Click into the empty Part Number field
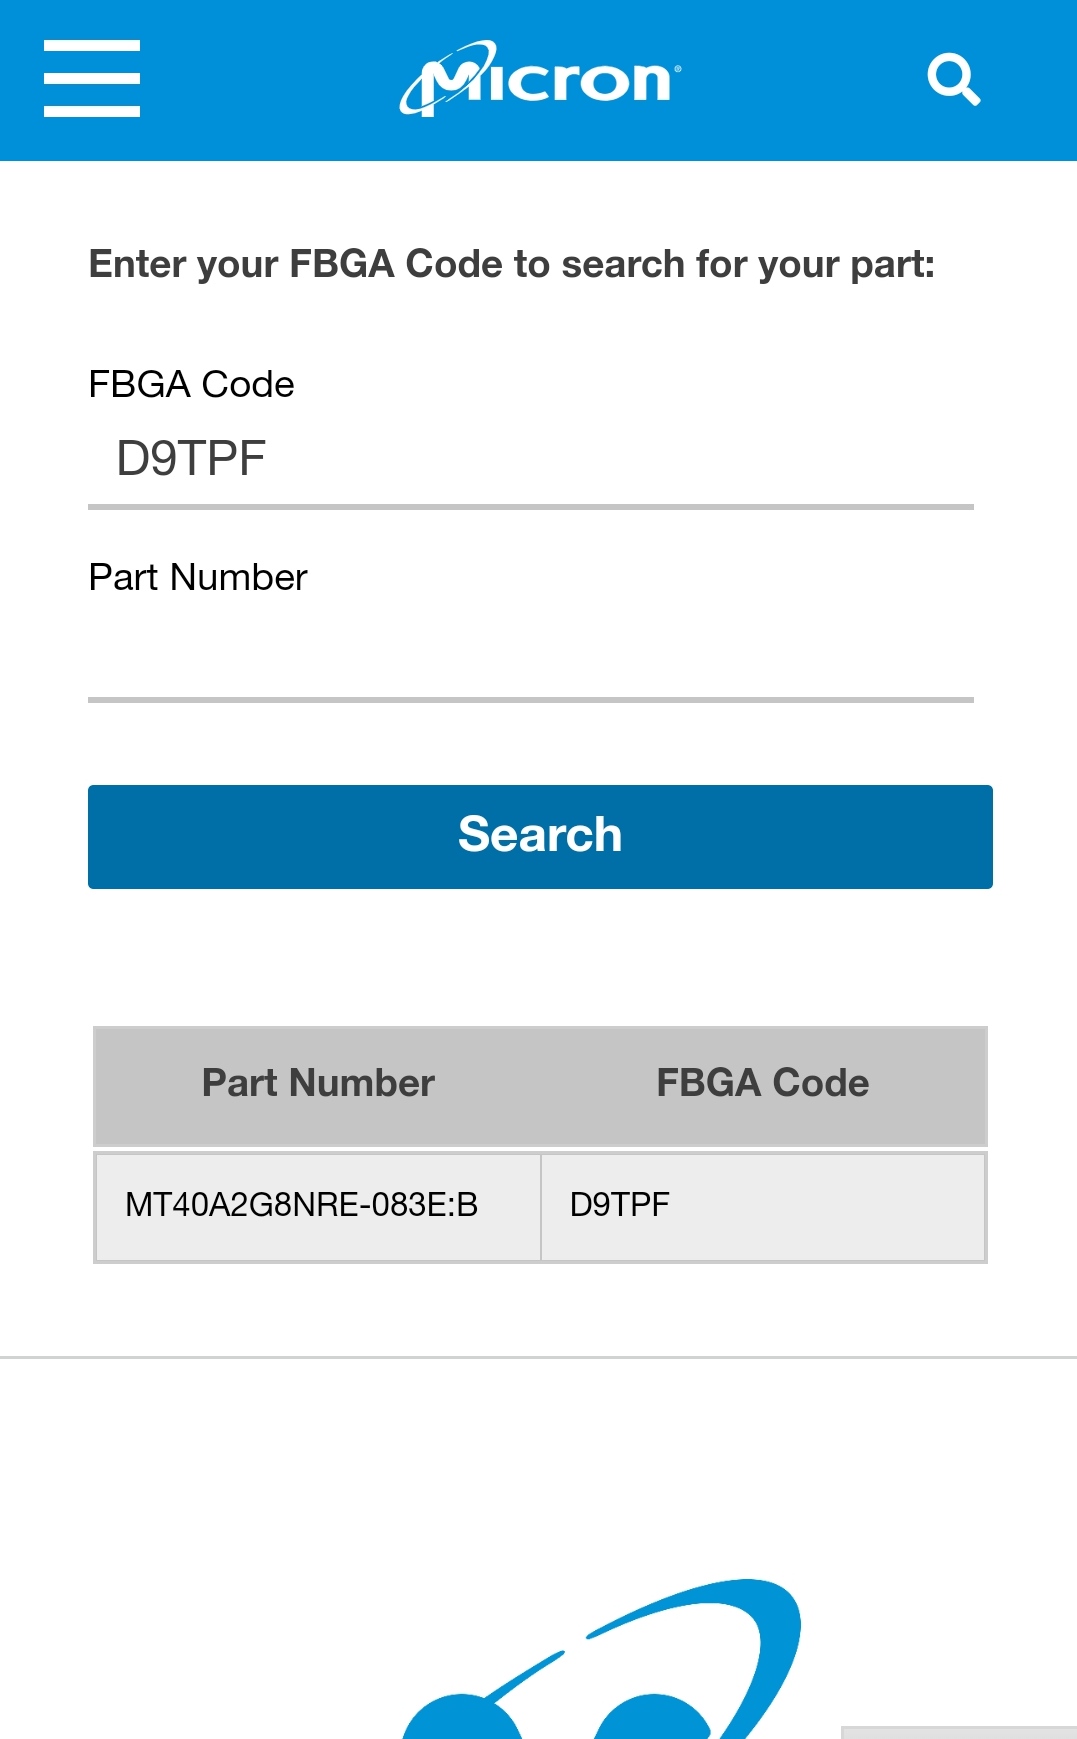The width and height of the screenshot is (1077, 1739). pyautogui.click(x=530, y=652)
